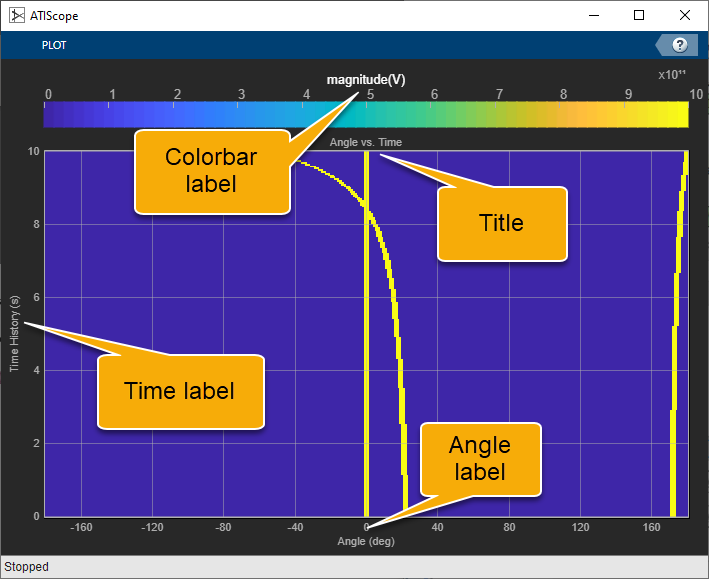709x579 pixels.
Task: Click the Angle (deg) axis label
Action: (366, 541)
